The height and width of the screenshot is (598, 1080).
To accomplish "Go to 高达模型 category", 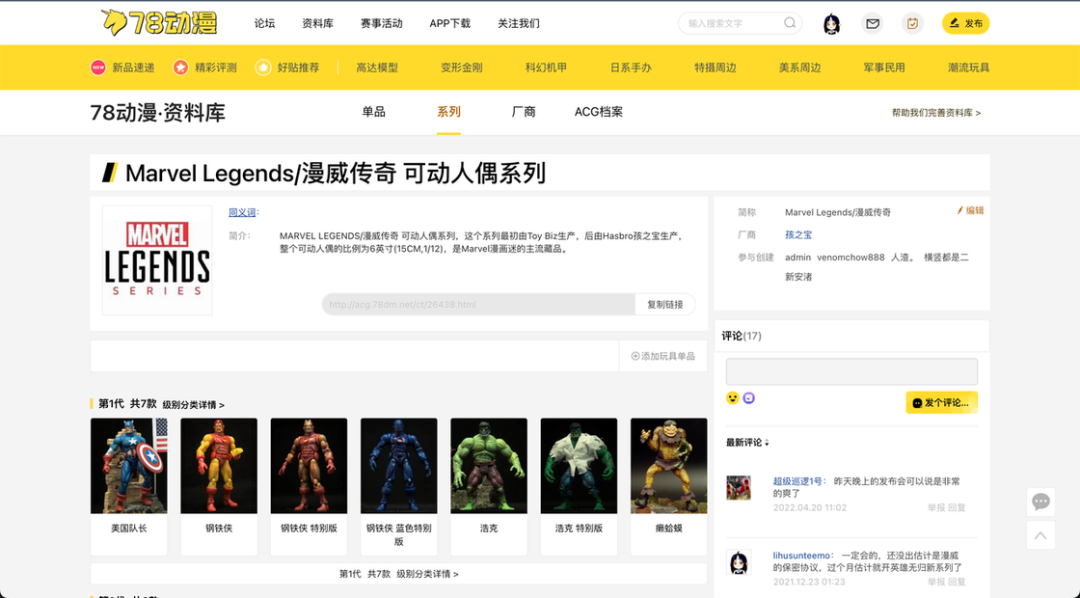I will click(377, 68).
